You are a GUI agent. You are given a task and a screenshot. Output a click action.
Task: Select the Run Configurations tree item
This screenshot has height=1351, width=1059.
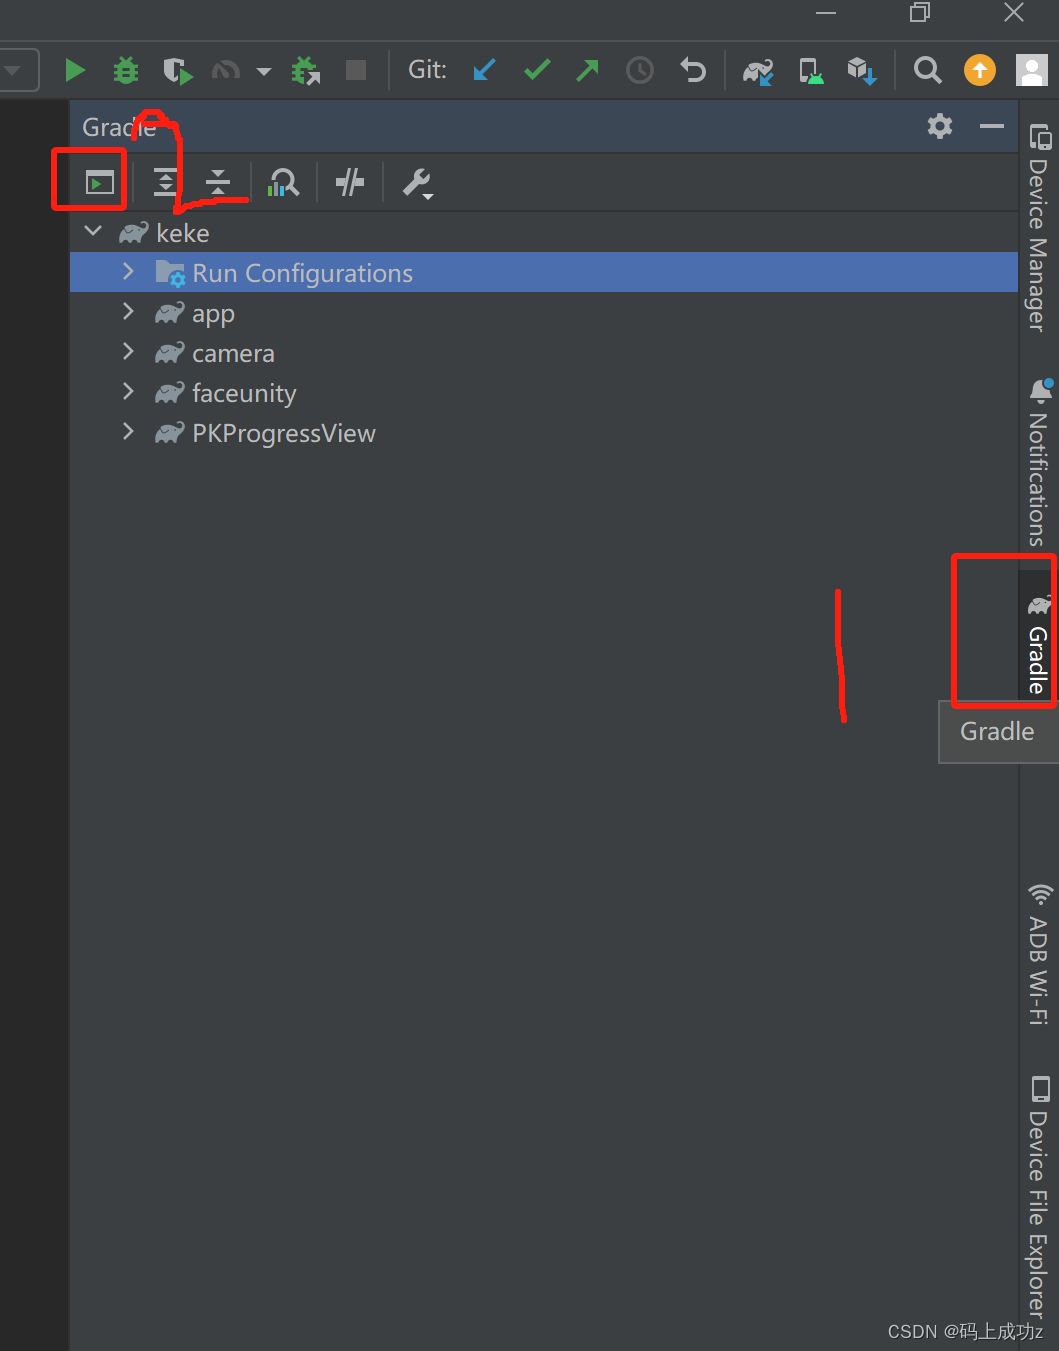coord(302,272)
